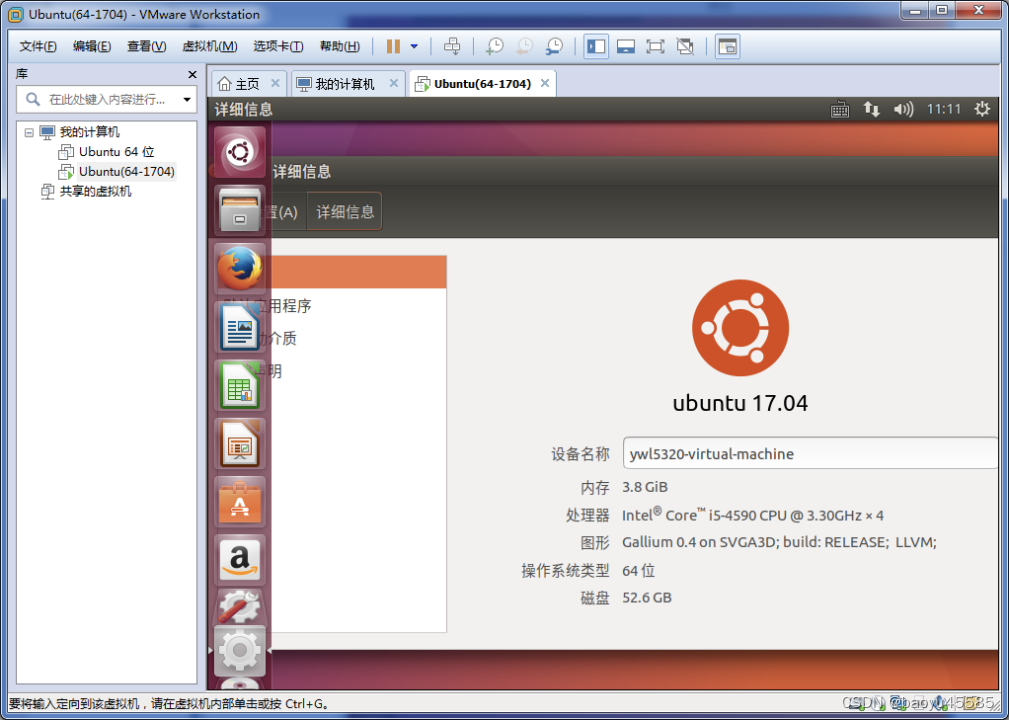Open the snapshot manager wrench-clock icon
The height and width of the screenshot is (720, 1009).
554,46
